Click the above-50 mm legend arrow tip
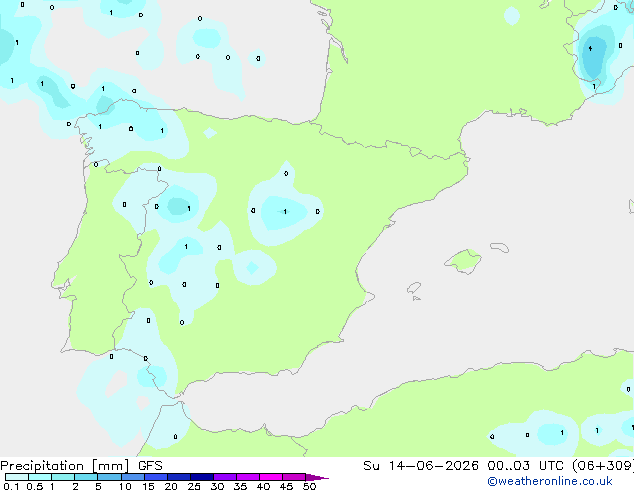634x490 pixels. [x=317, y=477]
